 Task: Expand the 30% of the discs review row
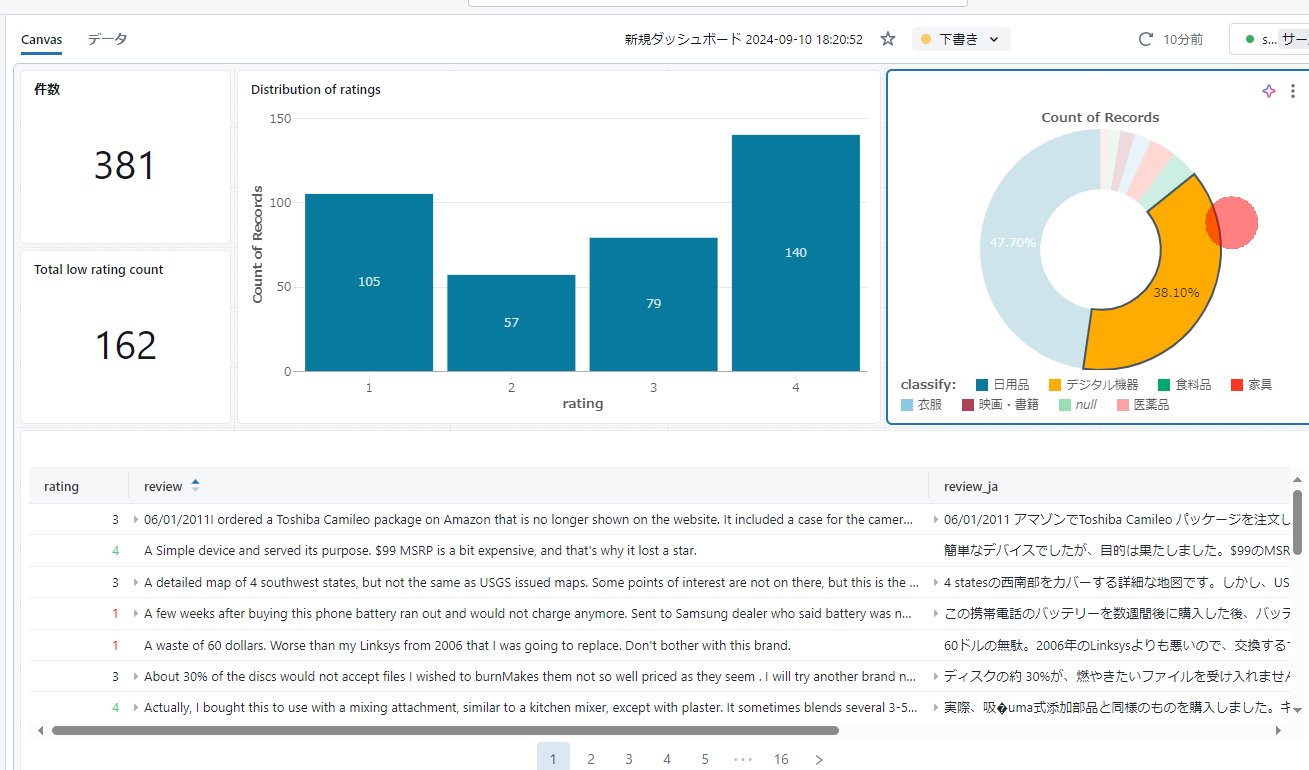click(x=136, y=676)
